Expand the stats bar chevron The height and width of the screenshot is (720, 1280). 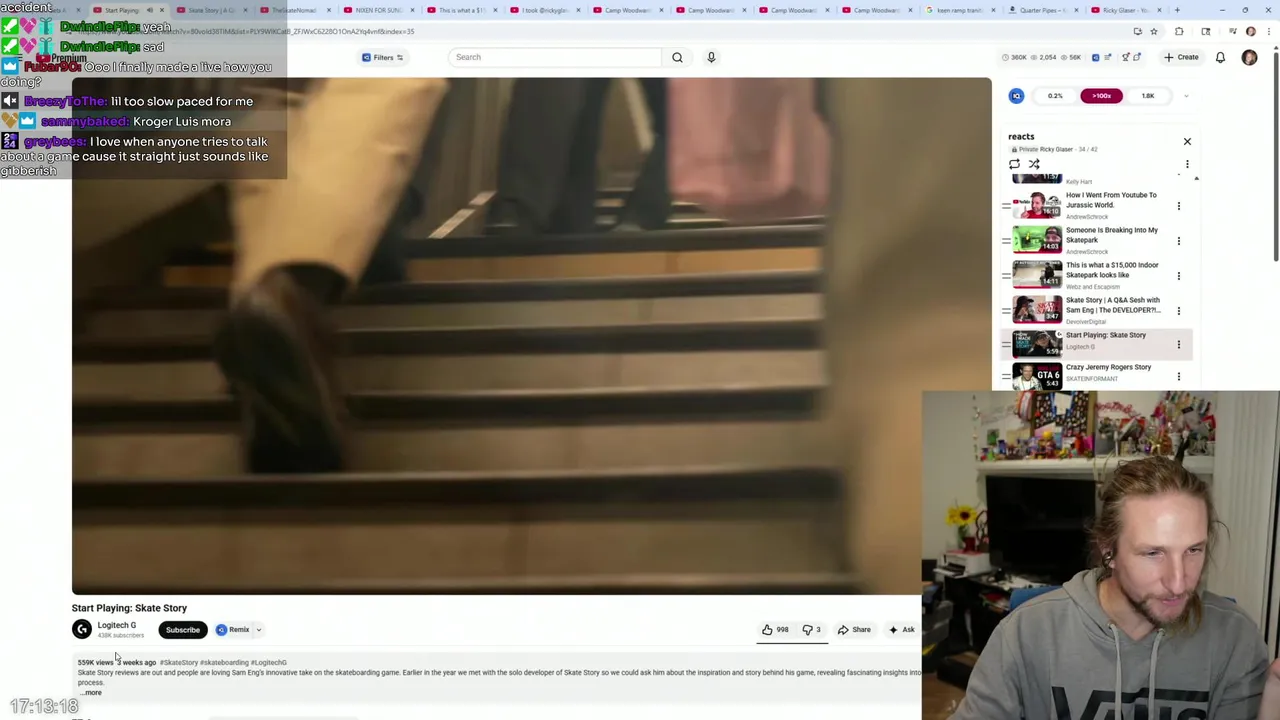click(x=1186, y=96)
